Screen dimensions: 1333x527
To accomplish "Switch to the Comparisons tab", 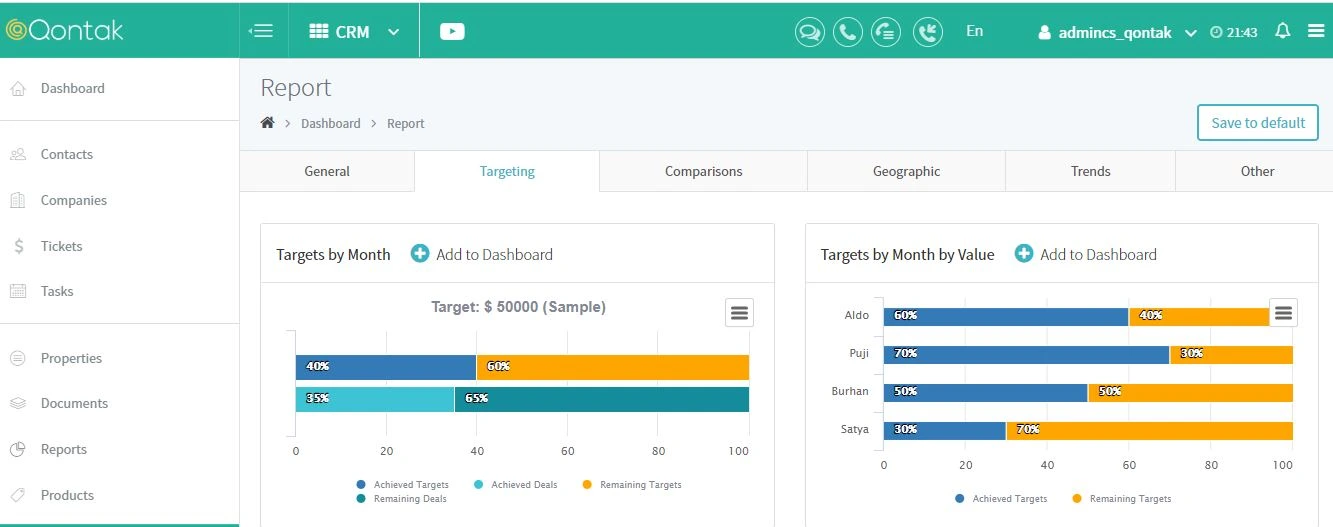I will tap(703, 171).
